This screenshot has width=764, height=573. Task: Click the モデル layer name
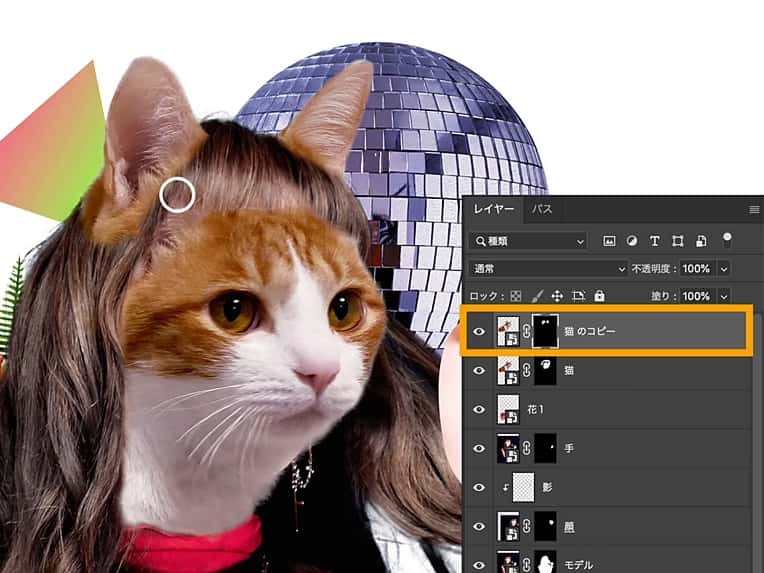coord(578,565)
